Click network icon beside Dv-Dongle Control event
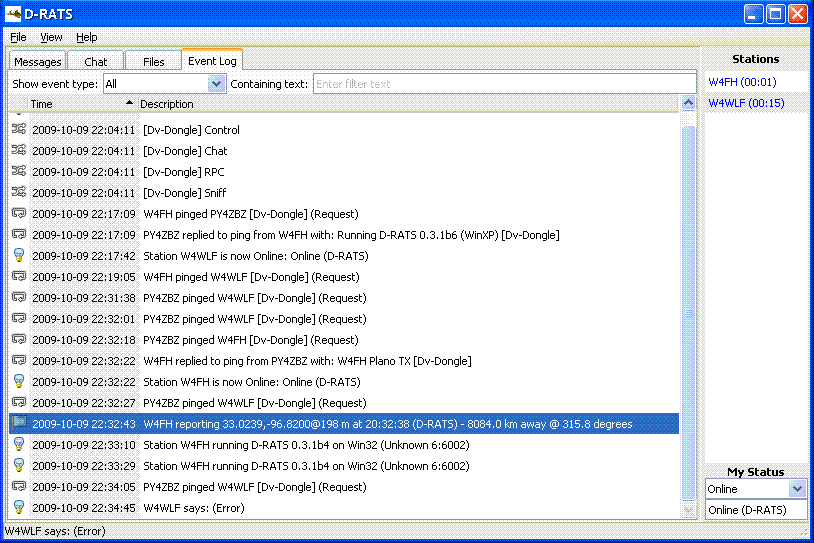814x543 pixels. pyautogui.click(x=19, y=129)
